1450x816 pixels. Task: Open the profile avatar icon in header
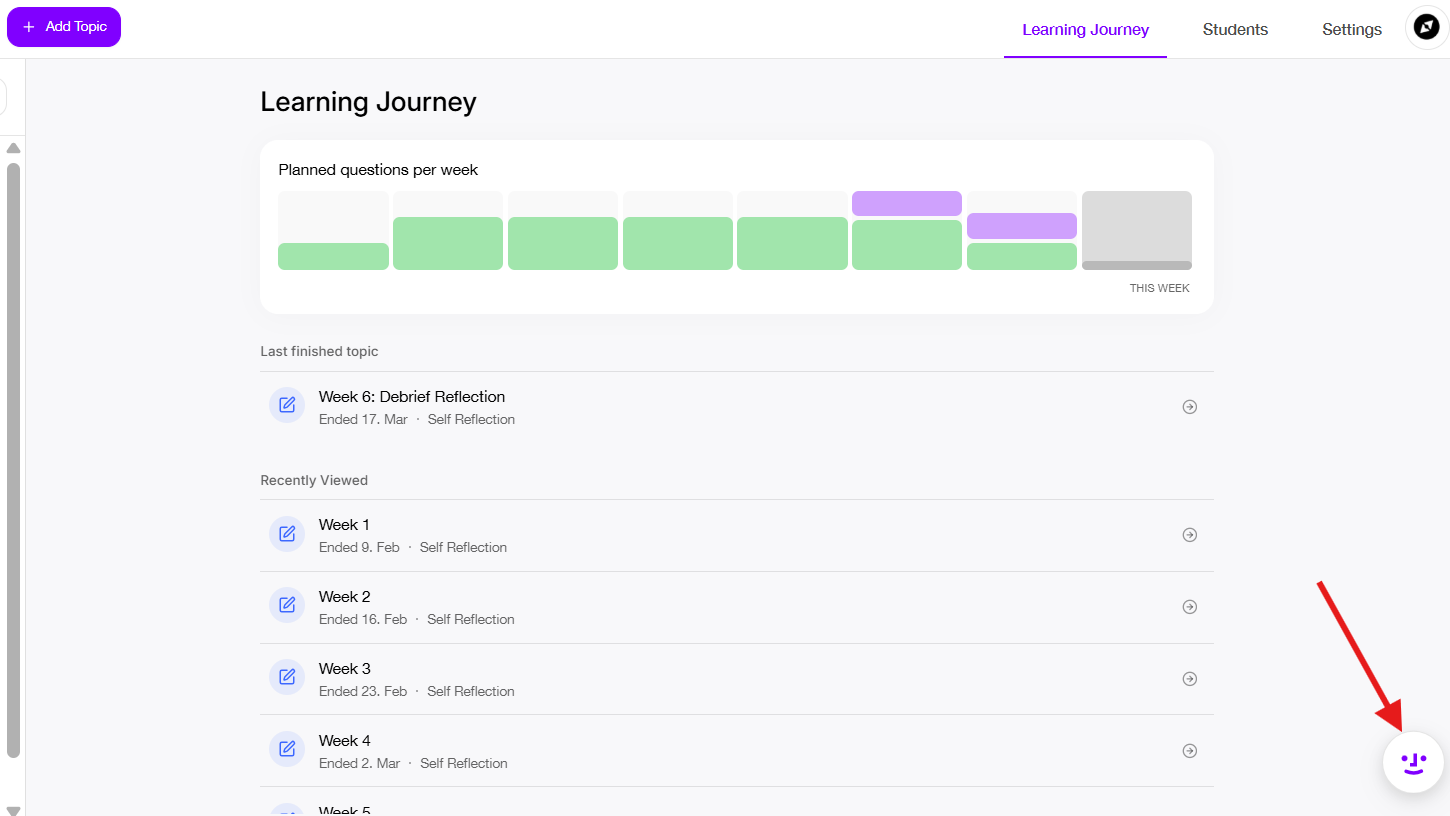[x=1427, y=28]
